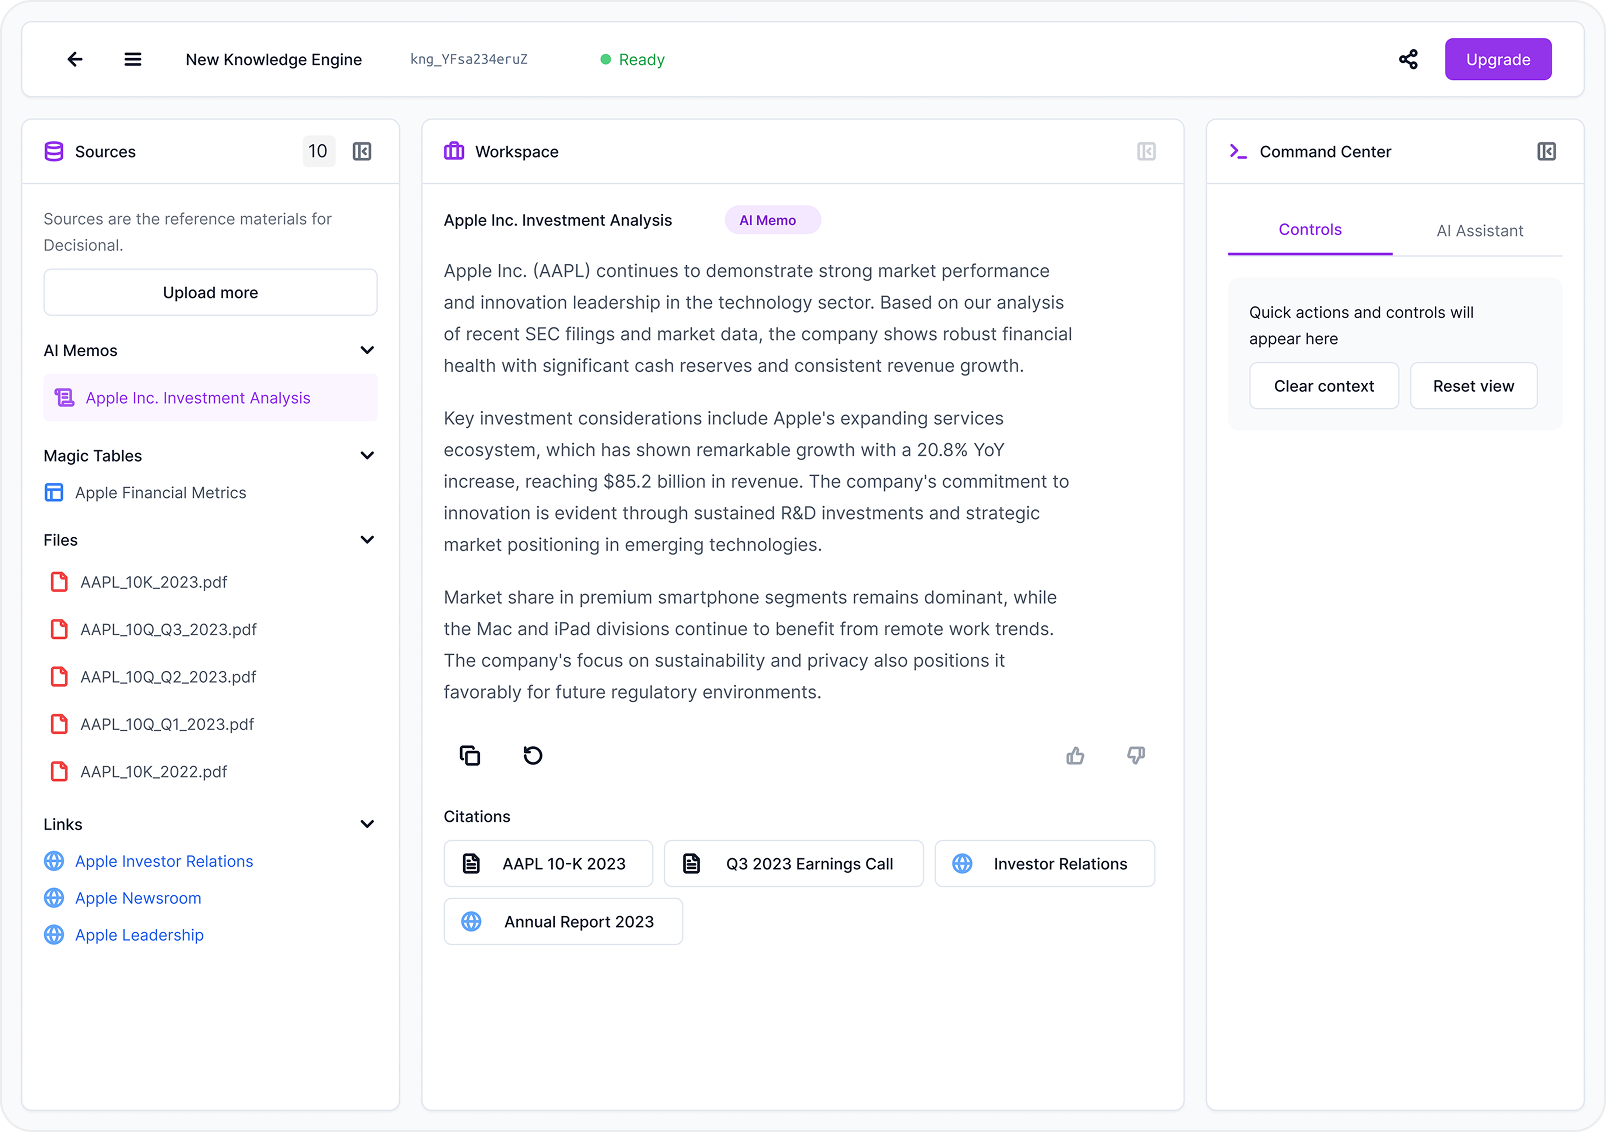Image resolution: width=1606 pixels, height=1132 pixels.
Task: Give thumbs down to the memo
Action: point(1136,756)
